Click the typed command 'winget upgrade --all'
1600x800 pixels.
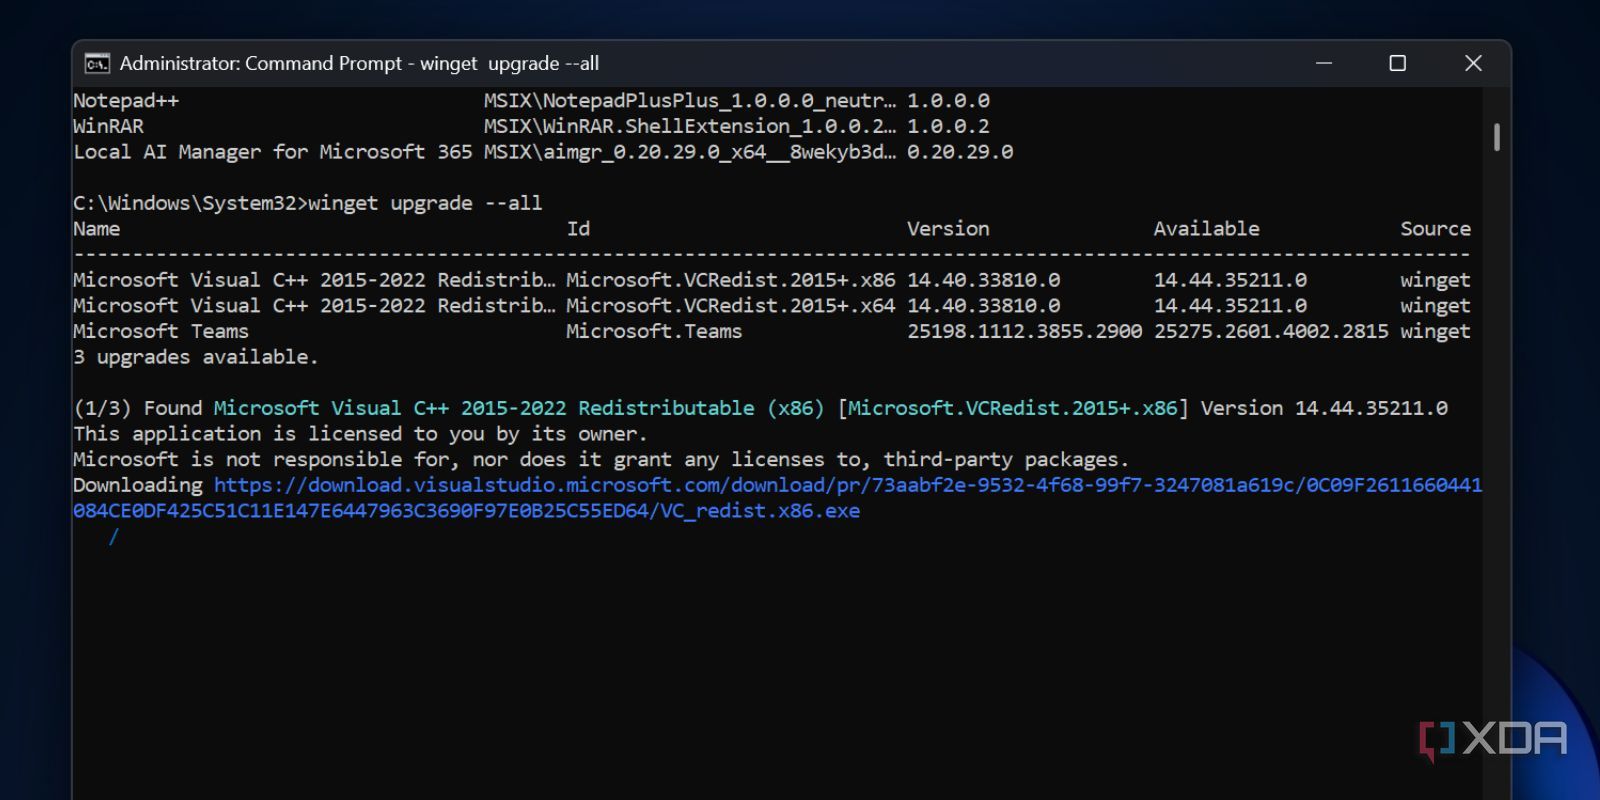click(x=425, y=203)
